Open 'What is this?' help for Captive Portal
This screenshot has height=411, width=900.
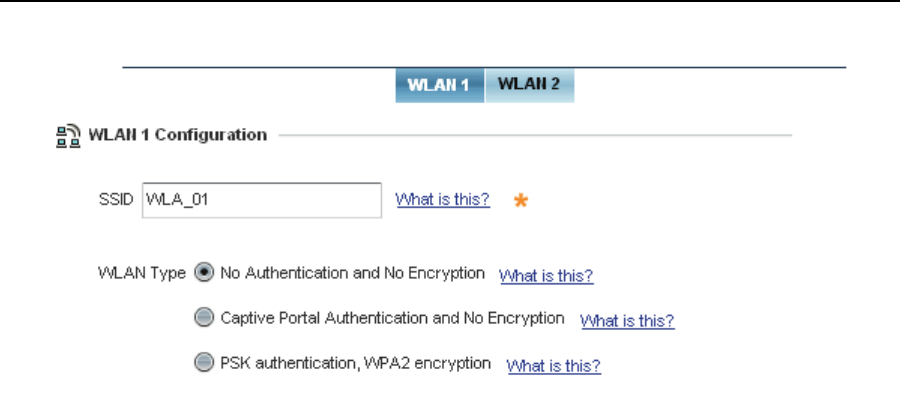click(627, 321)
